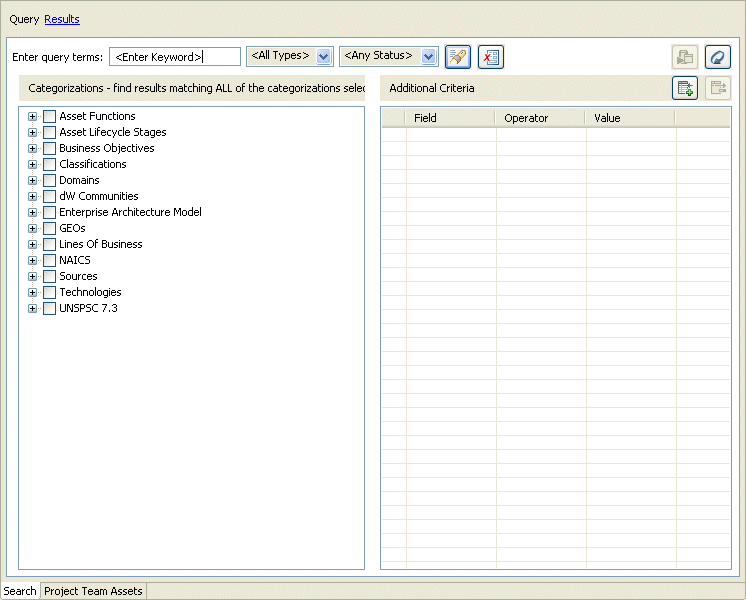Expand the NAICS node
Viewport: 746px width, 600px height.
tap(32, 260)
